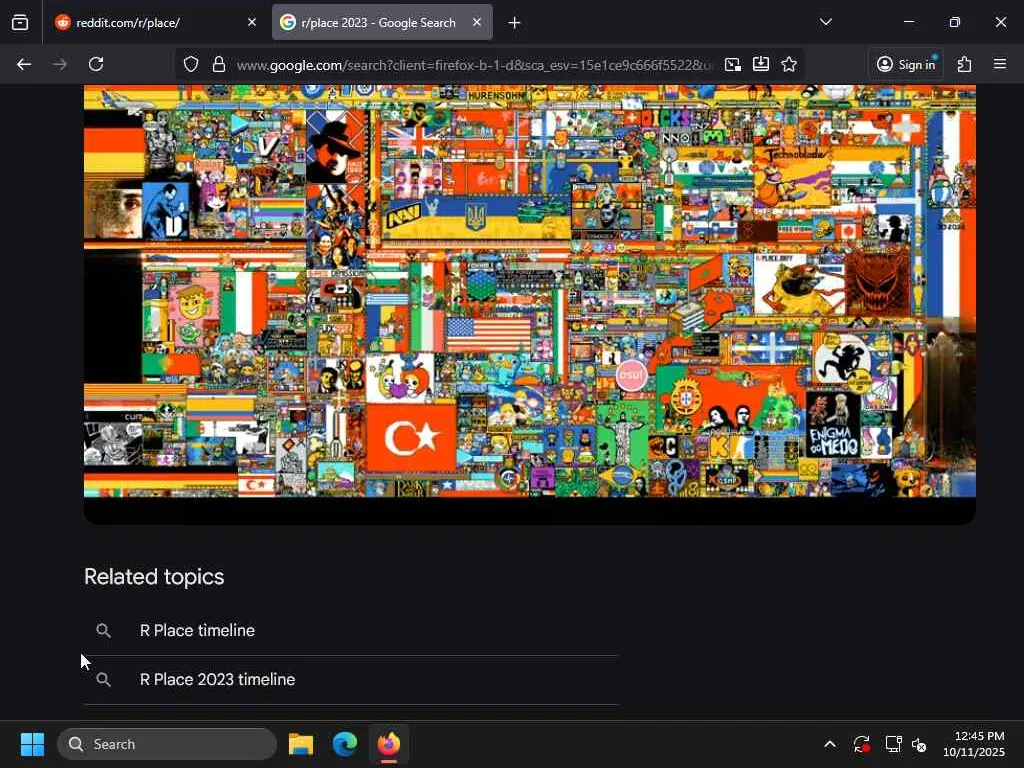Open the Windows Start menu
The width and height of the screenshot is (1024, 768).
pyautogui.click(x=32, y=744)
